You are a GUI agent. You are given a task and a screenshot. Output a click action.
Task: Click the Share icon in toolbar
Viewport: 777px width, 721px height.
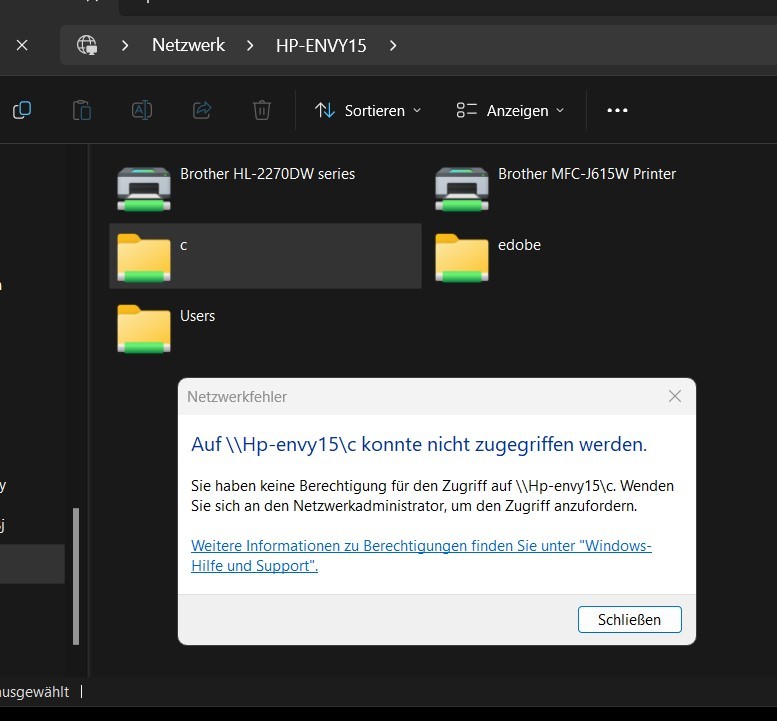click(x=202, y=110)
